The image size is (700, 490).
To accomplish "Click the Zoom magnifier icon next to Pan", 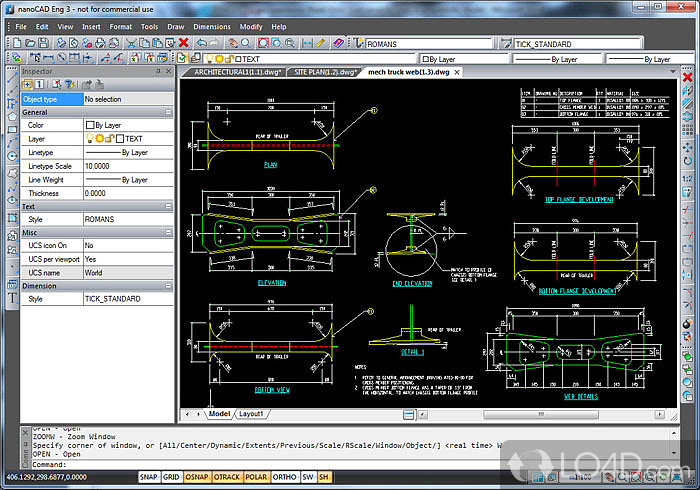I will point(246,43).
